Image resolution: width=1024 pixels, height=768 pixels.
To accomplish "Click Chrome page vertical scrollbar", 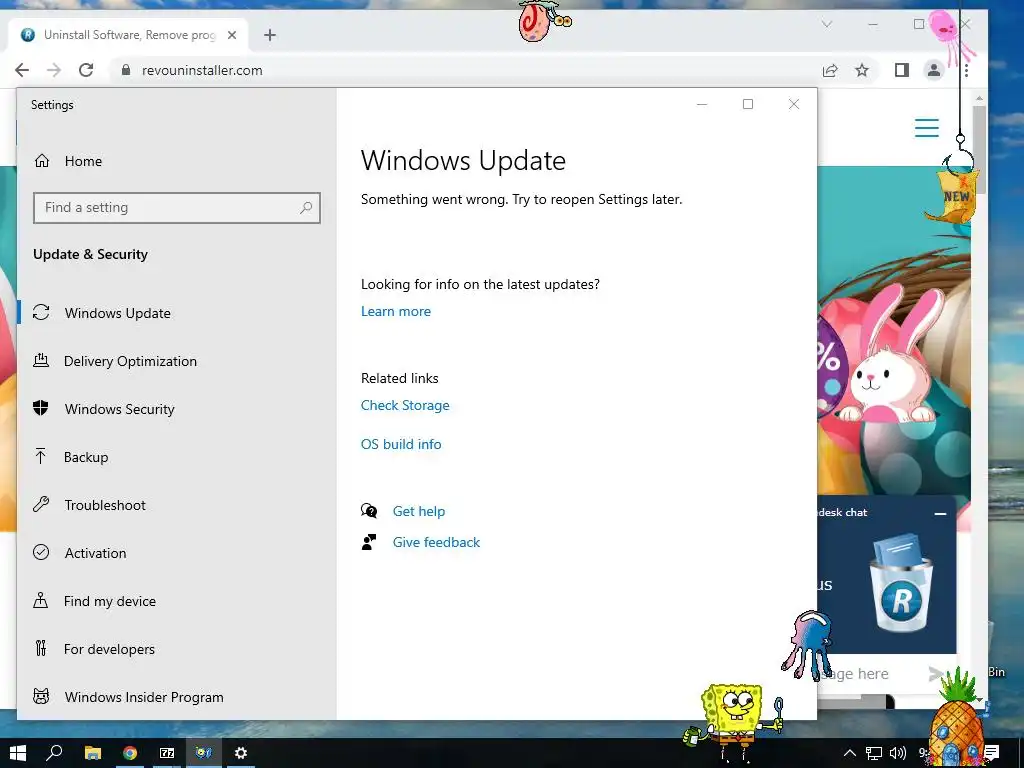I will (978, 150).
